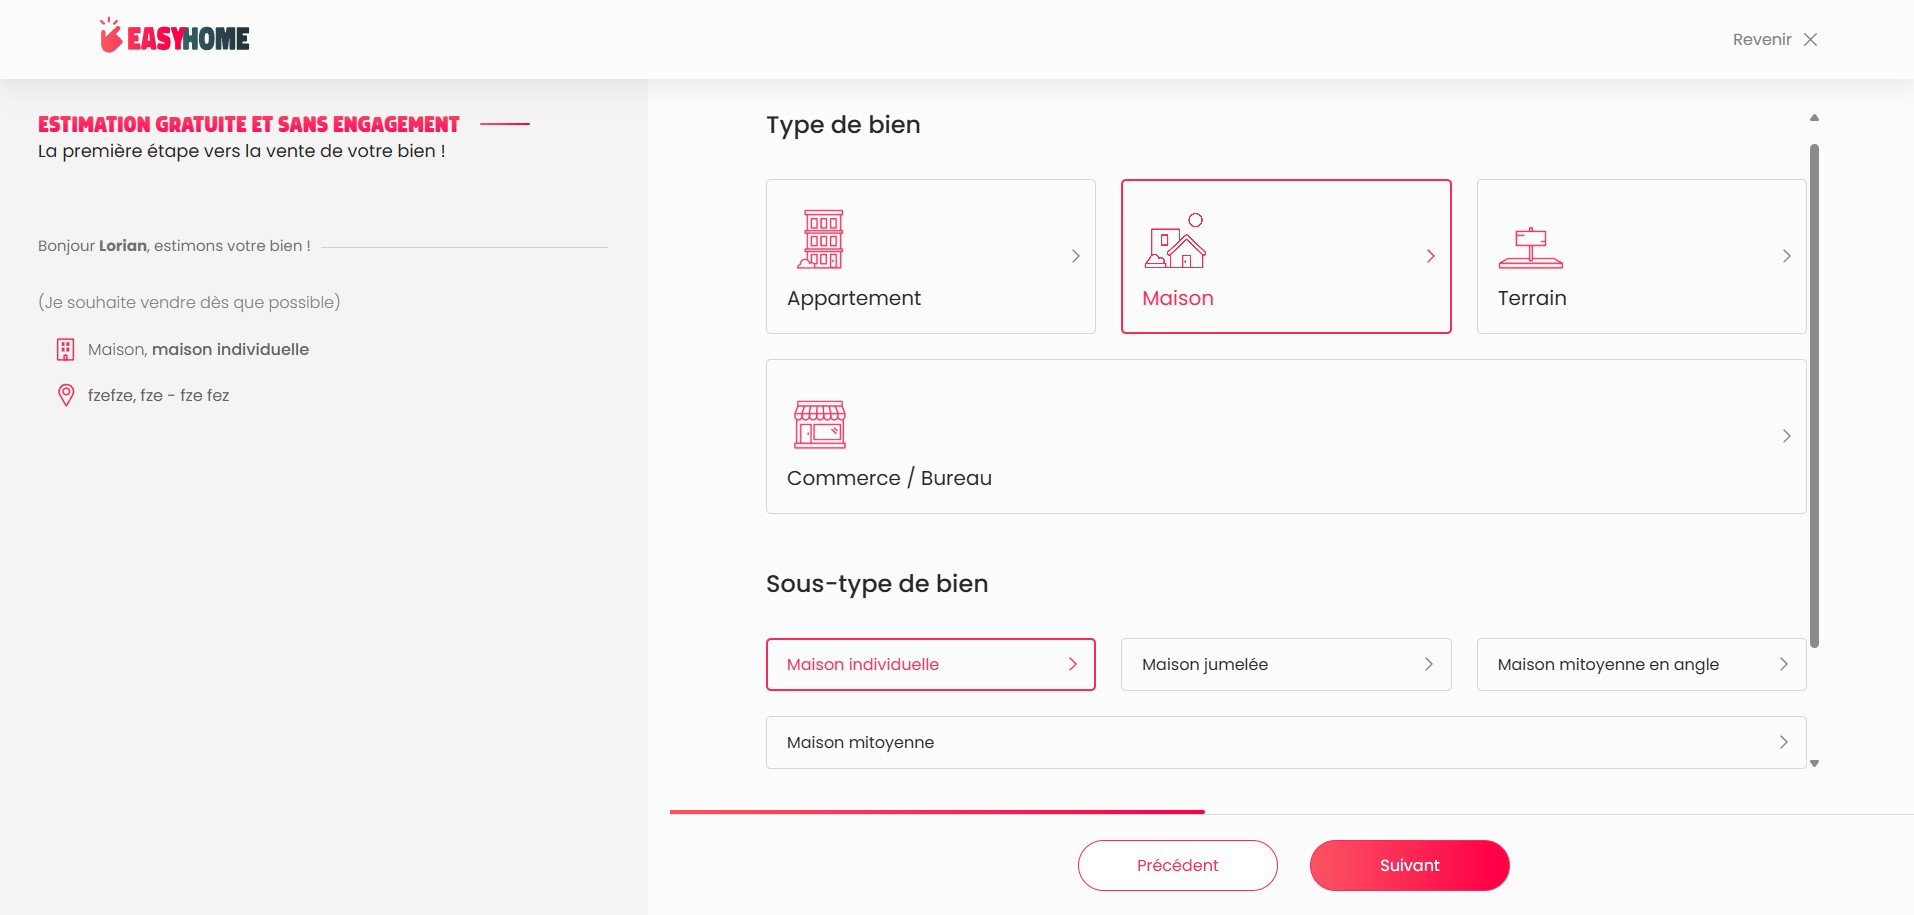Click 'La première étape vers la vente' subtitle
This screenshot has height=915, width=1914.
(x=242, y=151)
